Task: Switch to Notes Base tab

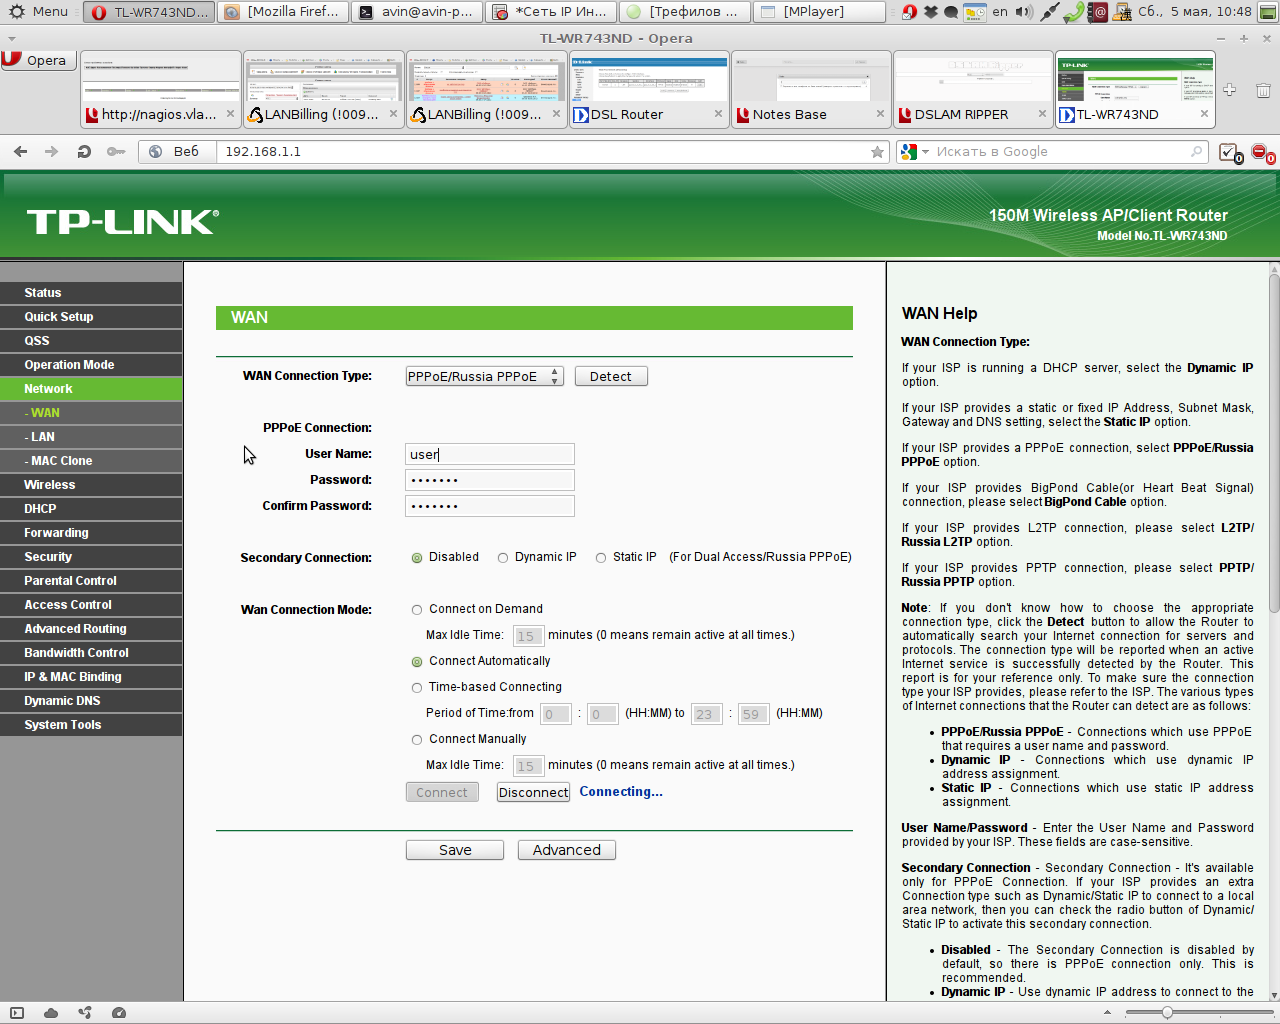Action: (810, 91)
